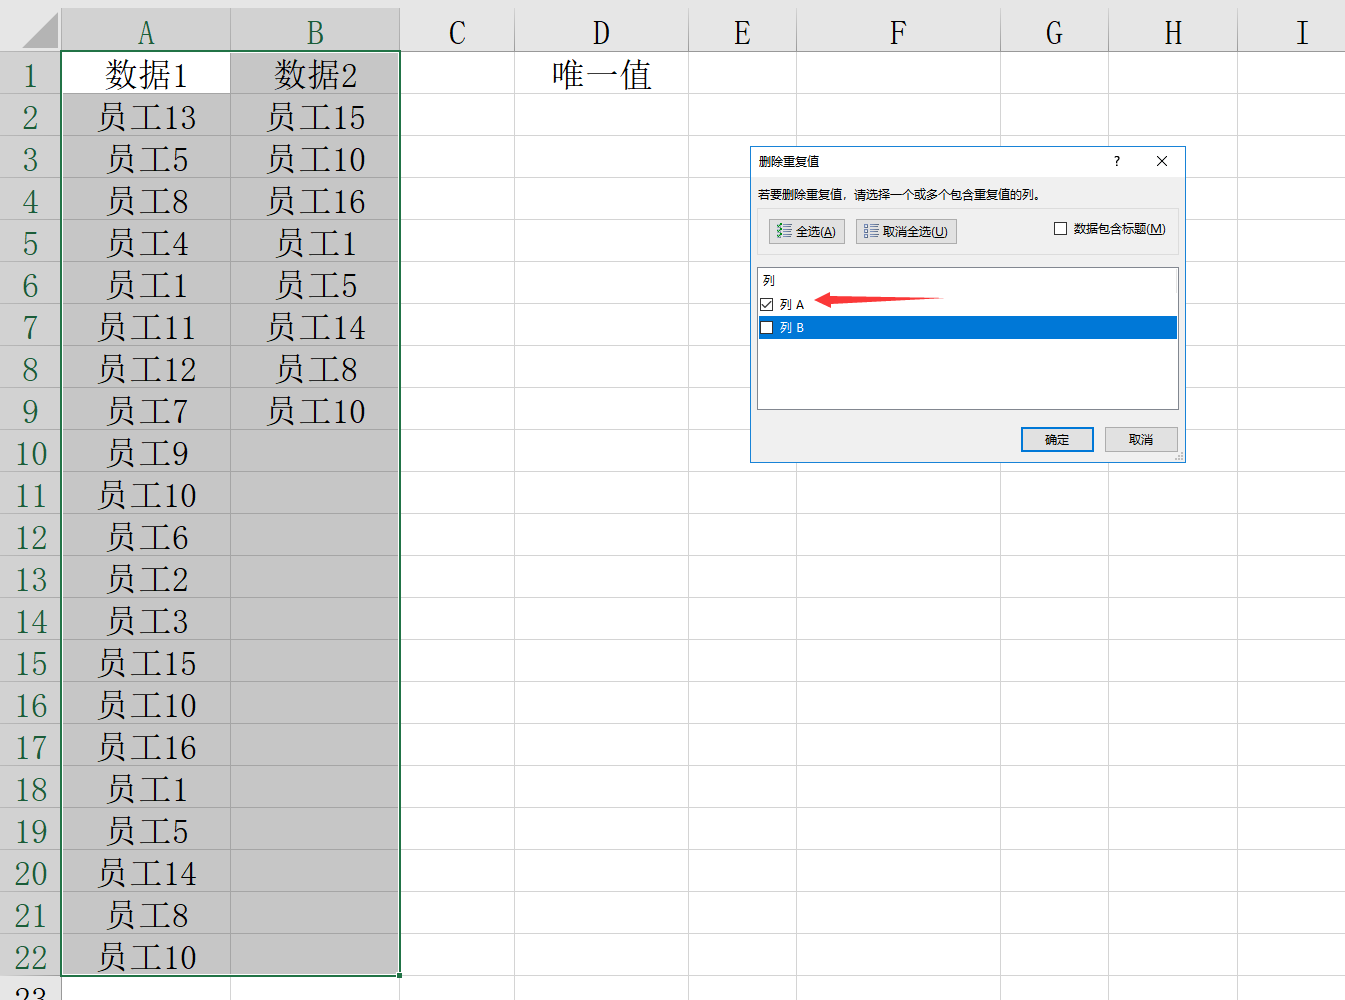Viewport: 1345px width, 1000px height.
Task: Click cell A9 with 员工7
Action: (x=146, y=410)
